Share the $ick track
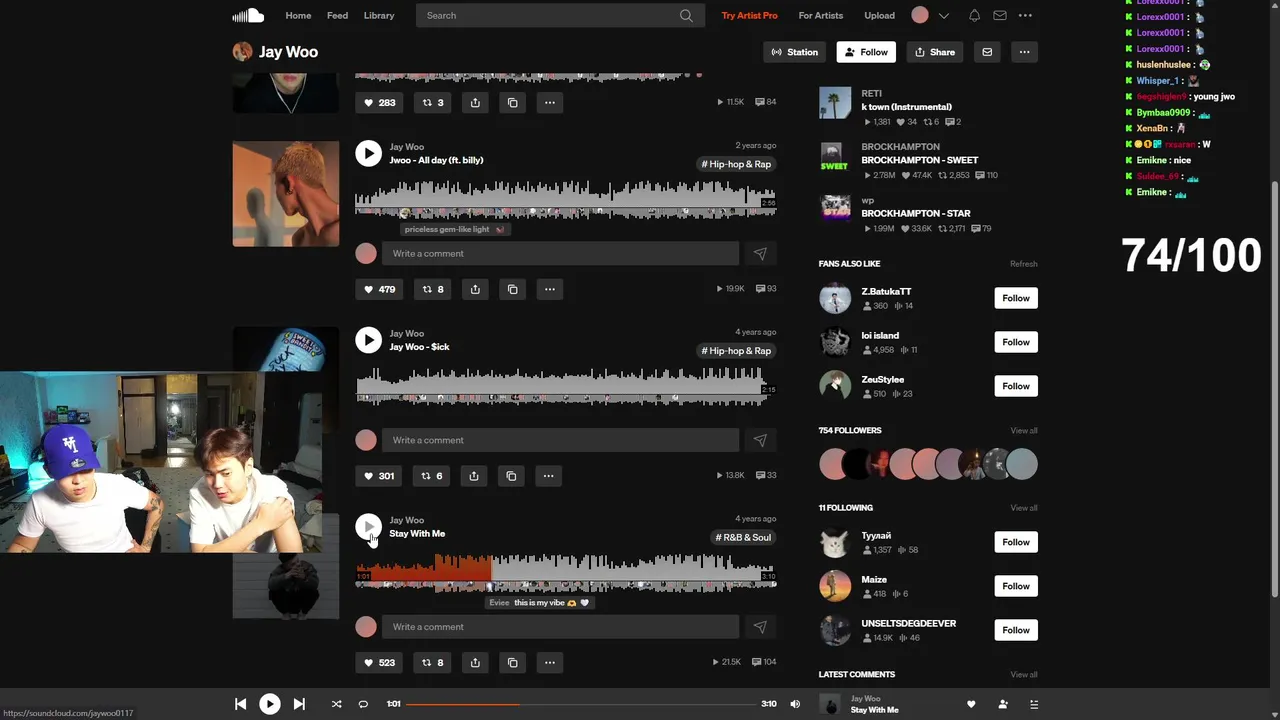 (474, 476)
